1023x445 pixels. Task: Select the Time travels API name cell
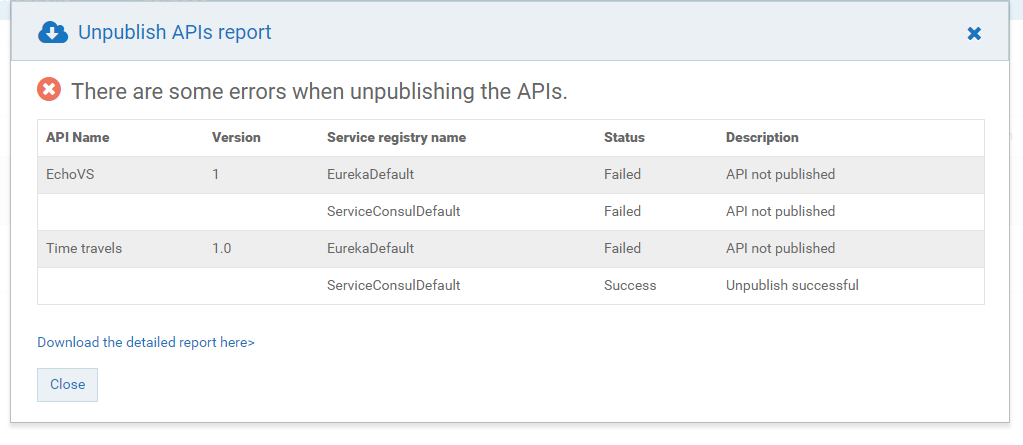84,249
